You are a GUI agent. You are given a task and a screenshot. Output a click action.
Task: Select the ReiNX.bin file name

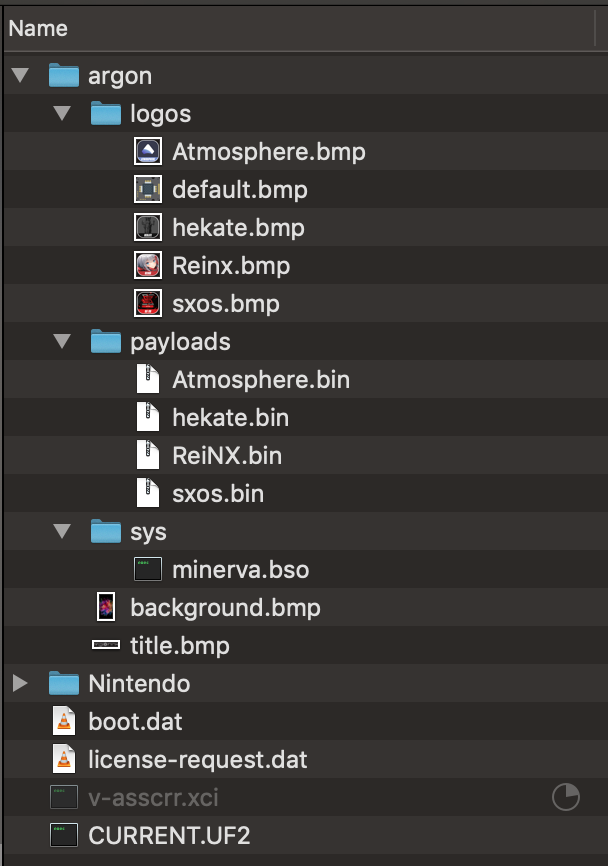click(227, 456)
